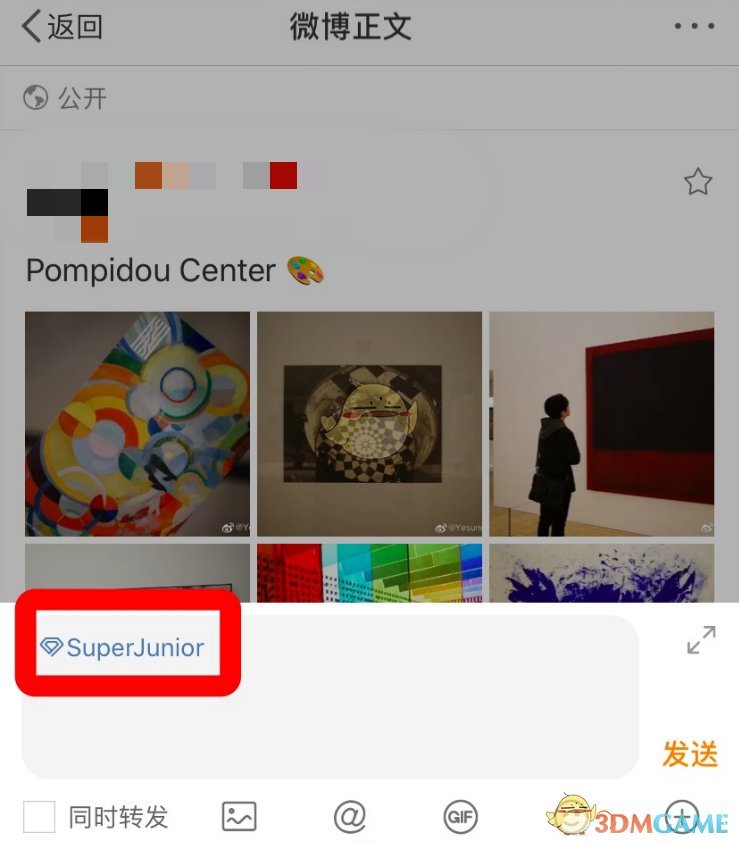
Task: Expand the comment box to full screen
Action: click(x=701, y=640)
